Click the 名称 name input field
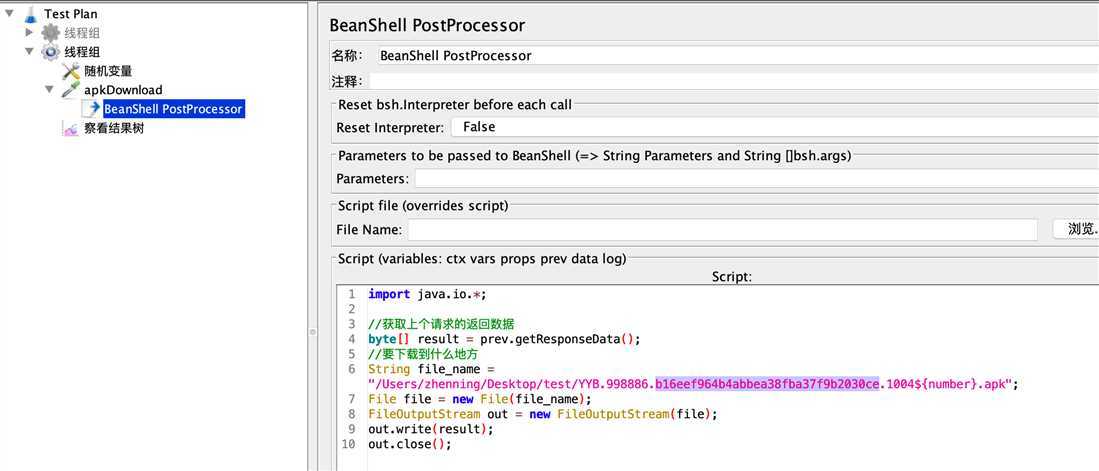 coord(736,55)
